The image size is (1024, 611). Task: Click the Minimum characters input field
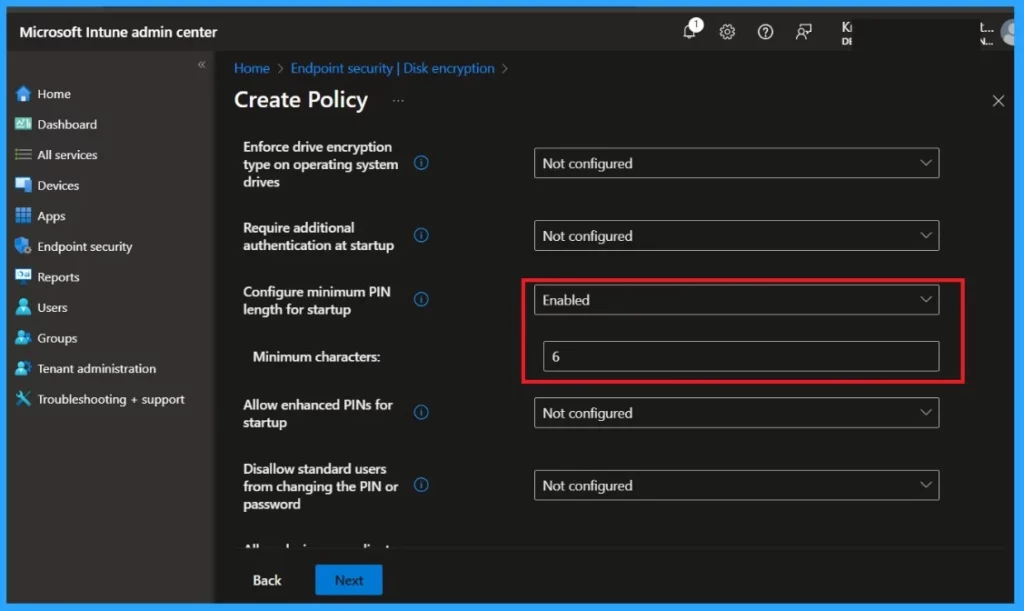[741, 356]
